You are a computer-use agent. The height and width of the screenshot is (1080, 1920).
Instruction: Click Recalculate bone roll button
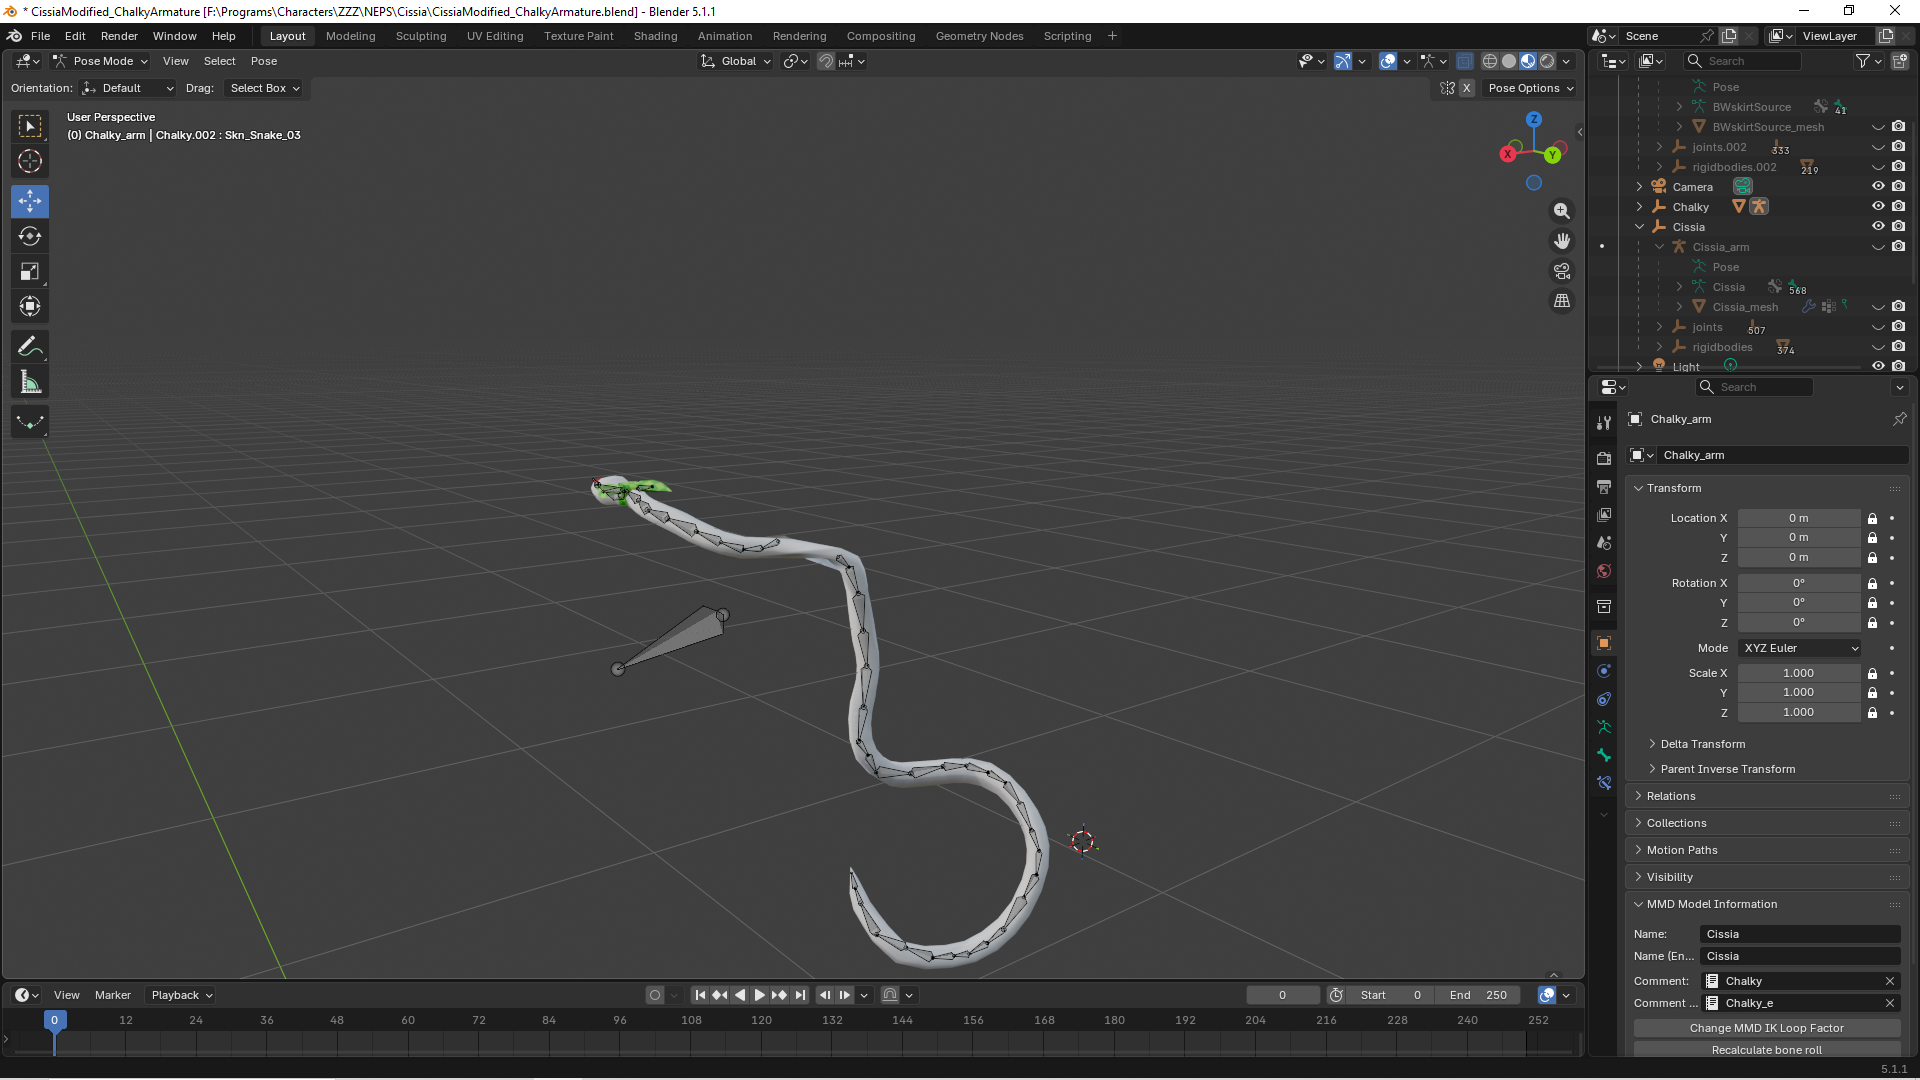coord(1767,1050)
